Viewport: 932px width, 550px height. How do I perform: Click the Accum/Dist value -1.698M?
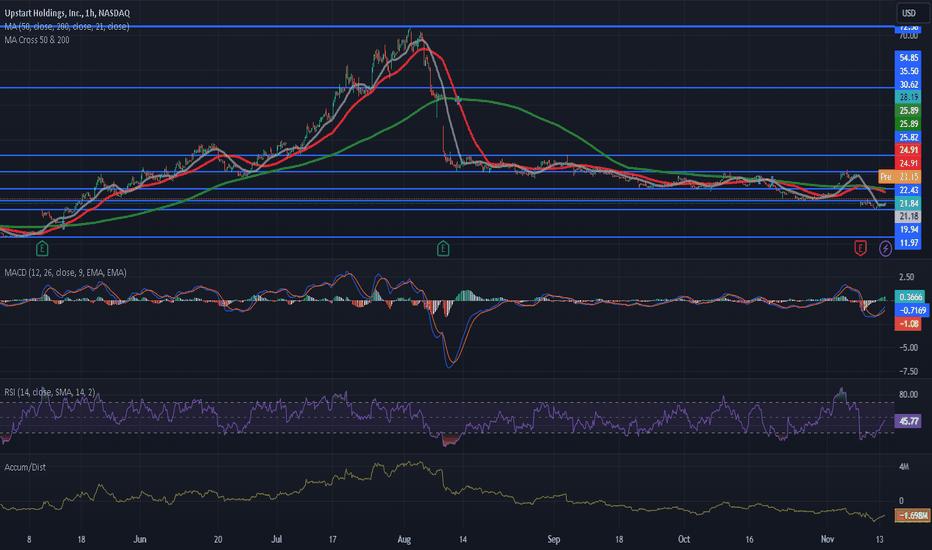(912, 516)
